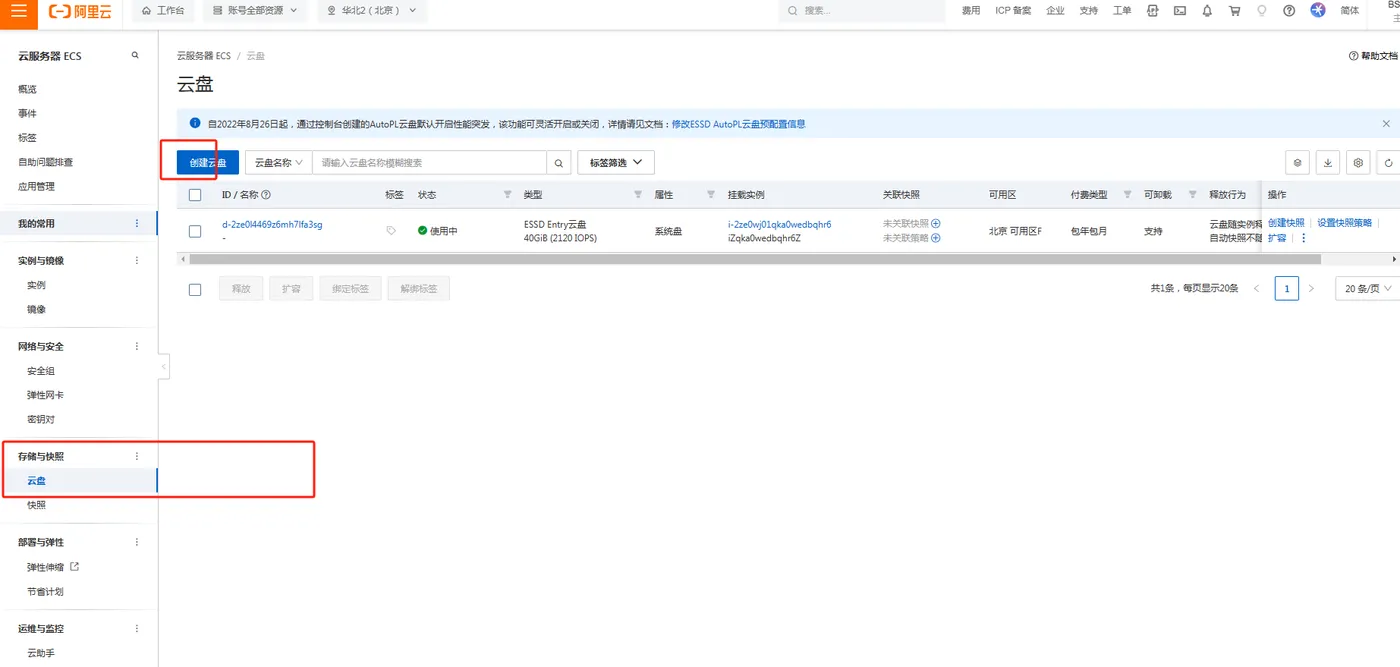Open the 帮助文档 link
The width and height of the screenshot is (1400, 667).
(x=1373, y=56)
